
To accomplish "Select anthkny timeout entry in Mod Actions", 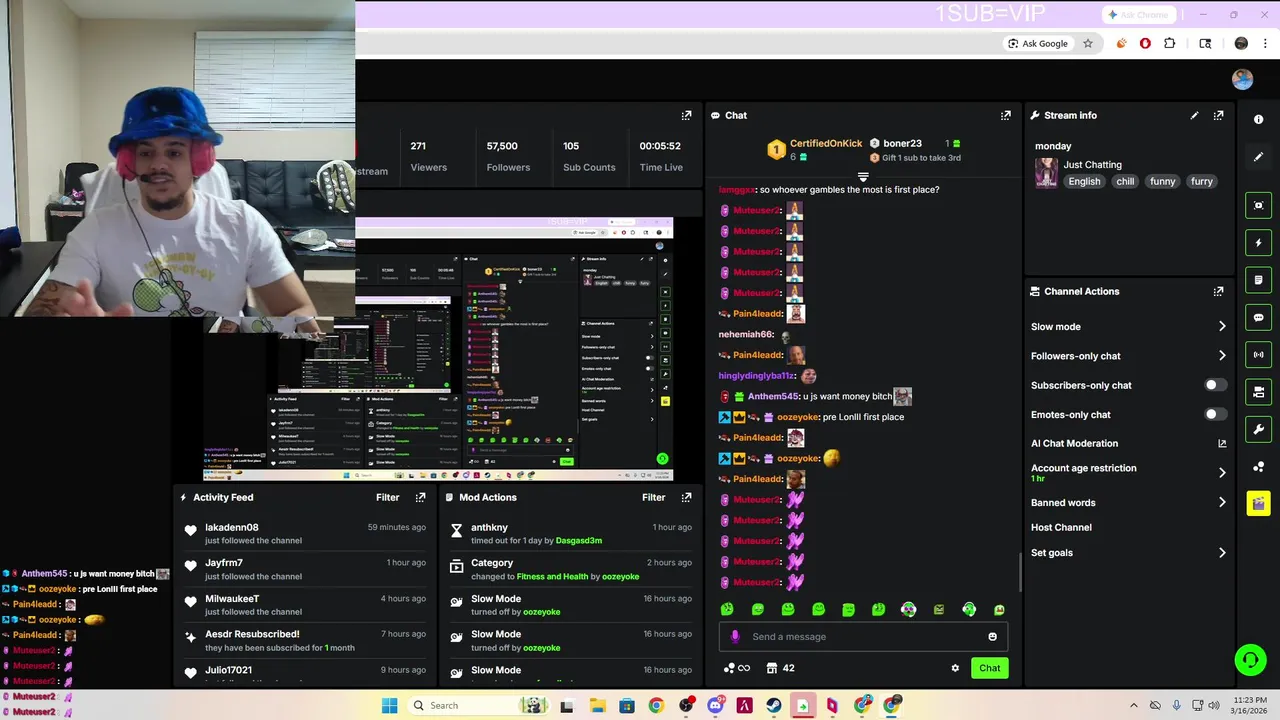I will 571,534.
